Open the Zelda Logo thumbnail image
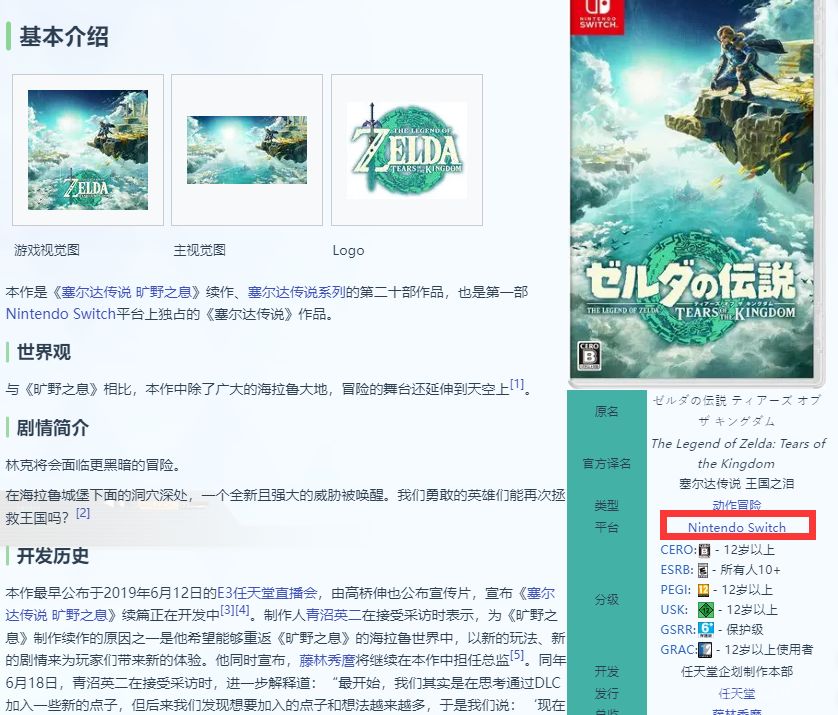Image resolution: width=838 pixels, height=715 pixels. [x=407, y=150]
